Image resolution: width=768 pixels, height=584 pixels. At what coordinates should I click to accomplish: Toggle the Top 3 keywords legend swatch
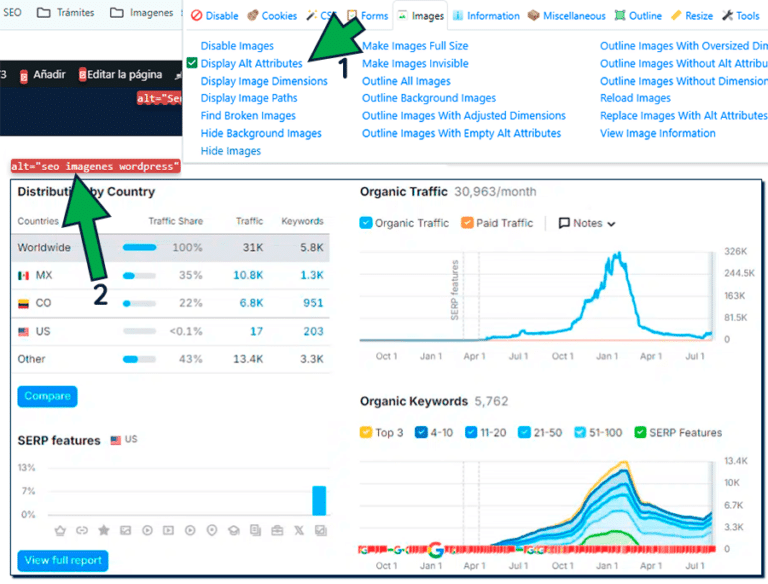point(366,433)
